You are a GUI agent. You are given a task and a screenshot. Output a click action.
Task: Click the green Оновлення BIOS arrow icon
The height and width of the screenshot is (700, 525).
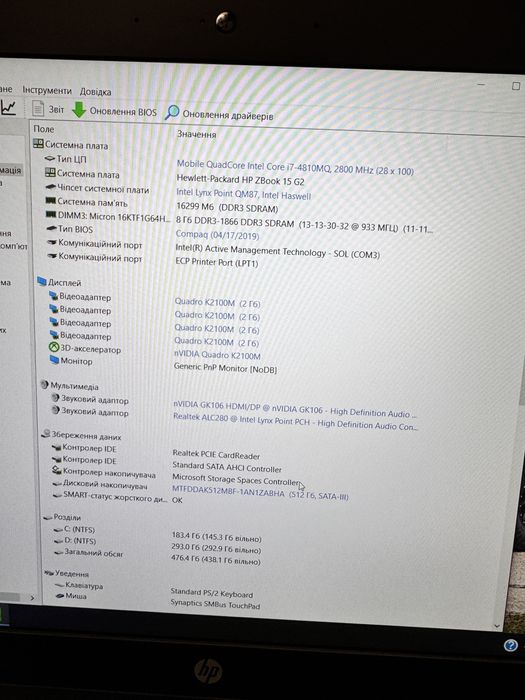tap(79, 109)
